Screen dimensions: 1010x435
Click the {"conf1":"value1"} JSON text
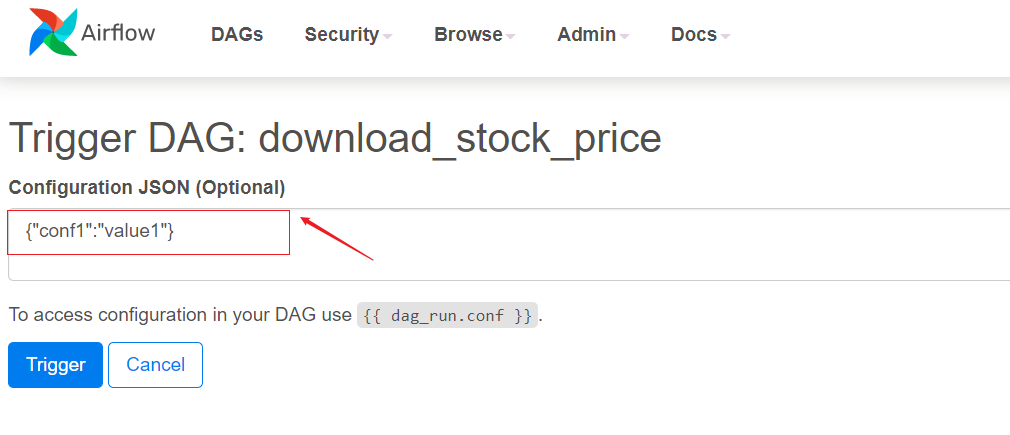click(x=100, y=231)
